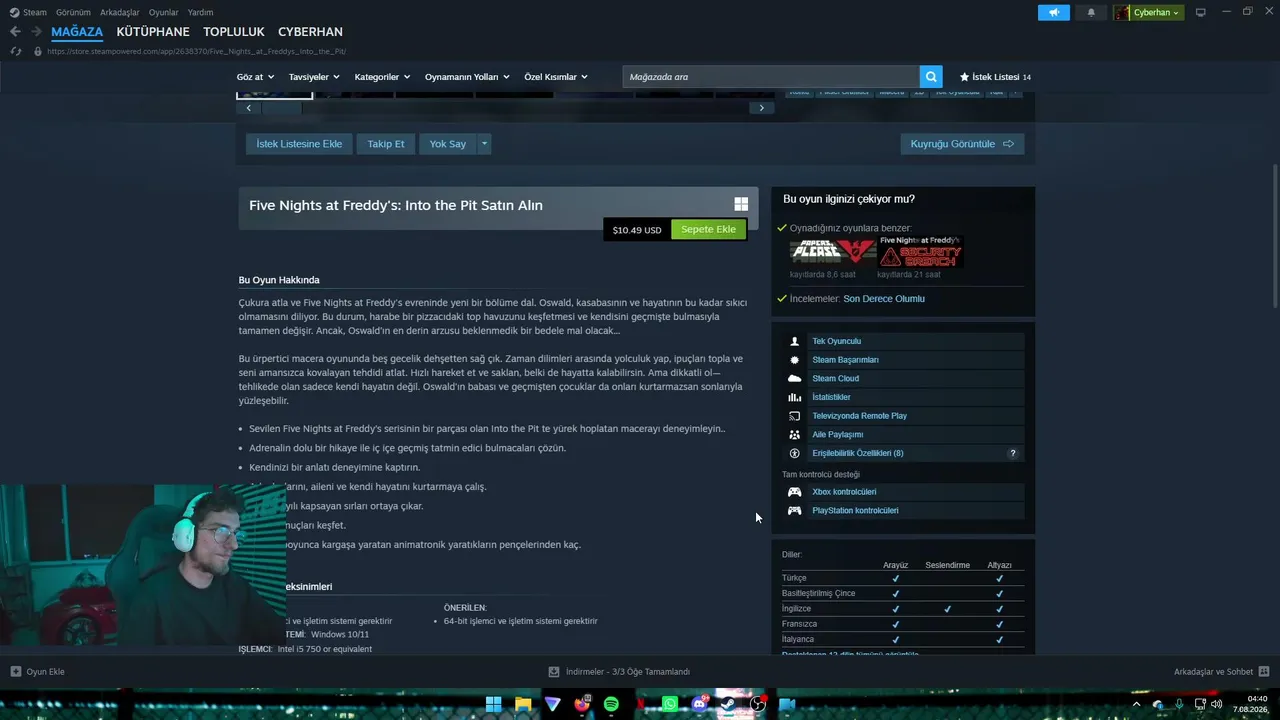The image size is (1280, 720).
Task: Open the Cyberhan account dropdown
Action: tap(1148, 12)
